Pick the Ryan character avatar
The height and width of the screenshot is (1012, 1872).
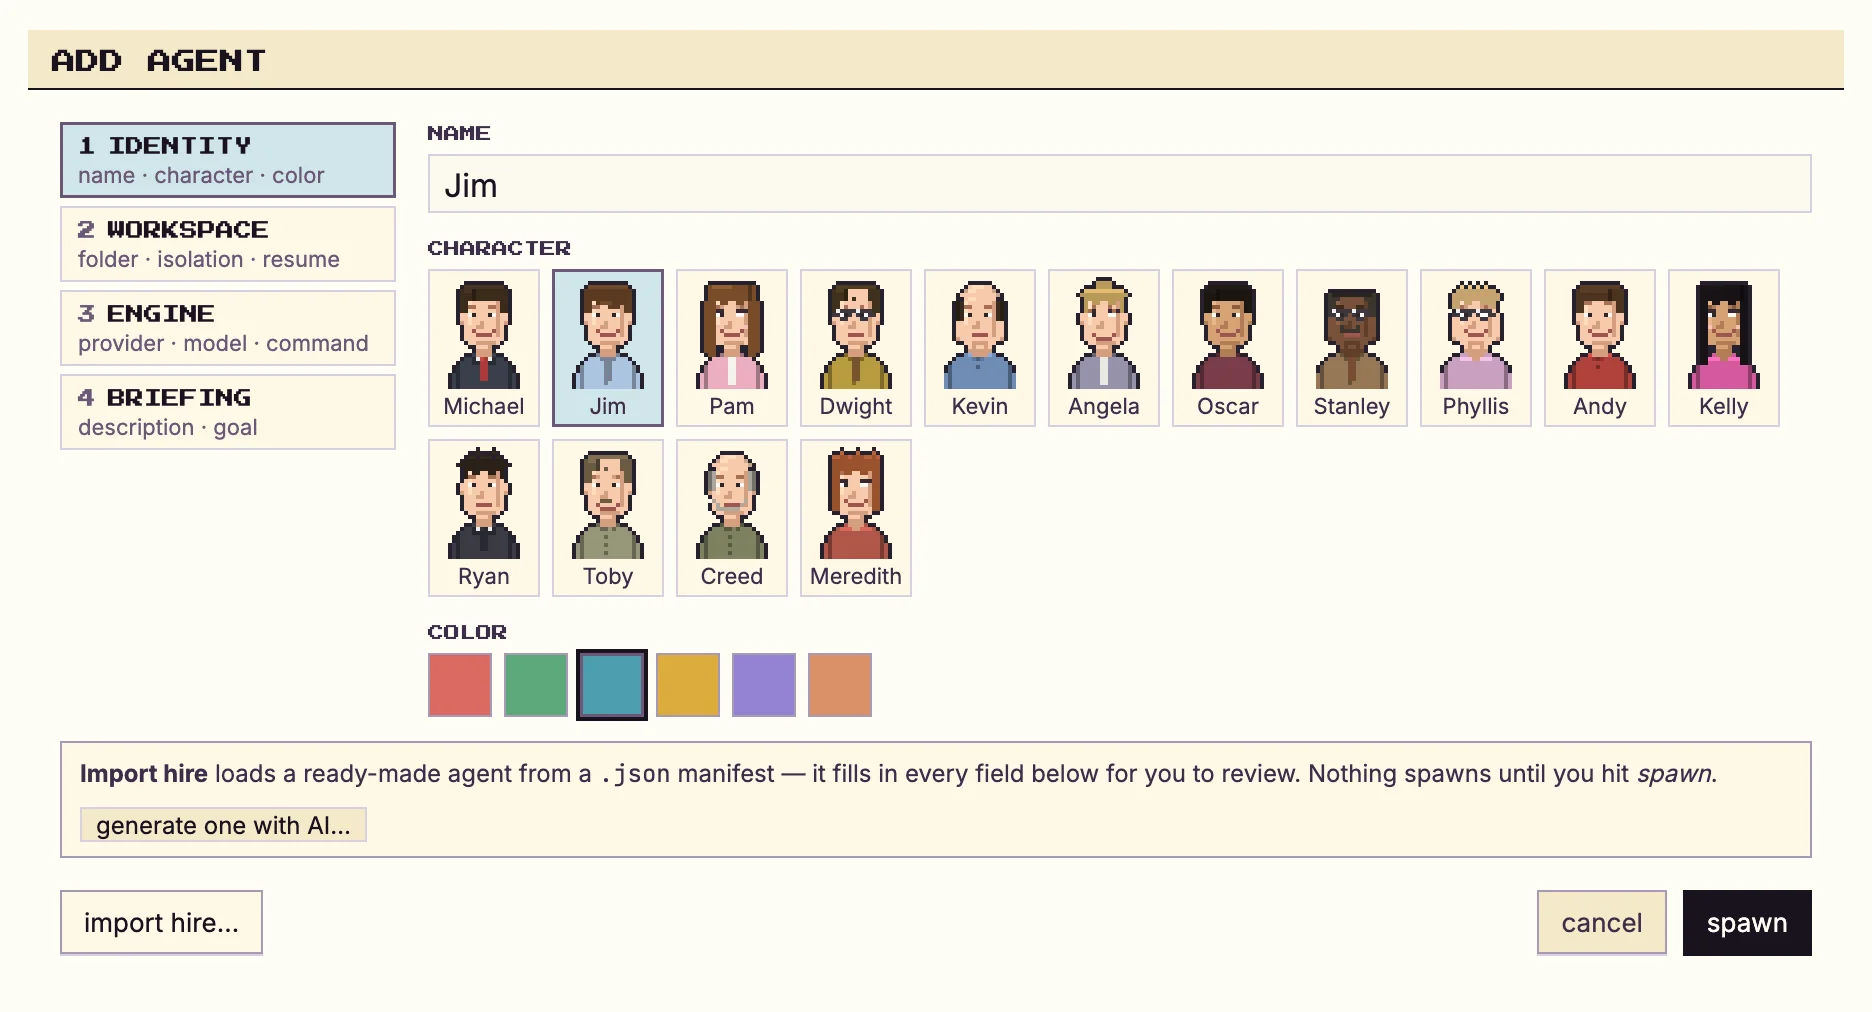click(x=484, y=518)
